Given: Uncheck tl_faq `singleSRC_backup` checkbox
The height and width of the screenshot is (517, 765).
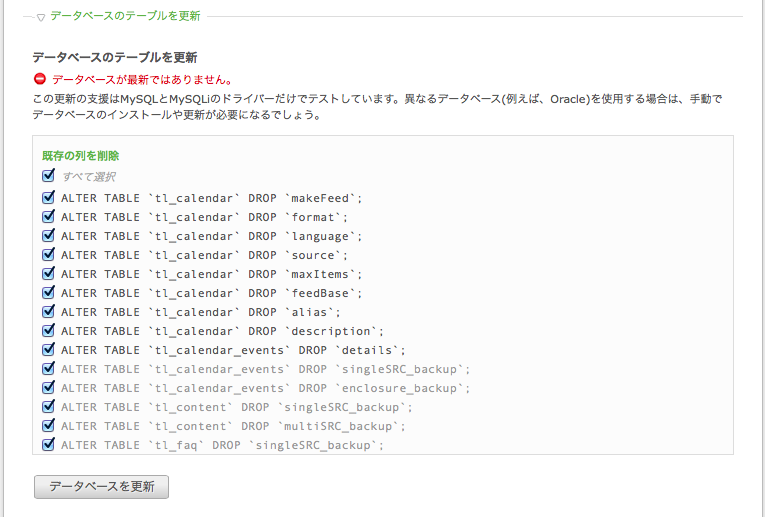Looking at the screenshot, I should (48, 445).
